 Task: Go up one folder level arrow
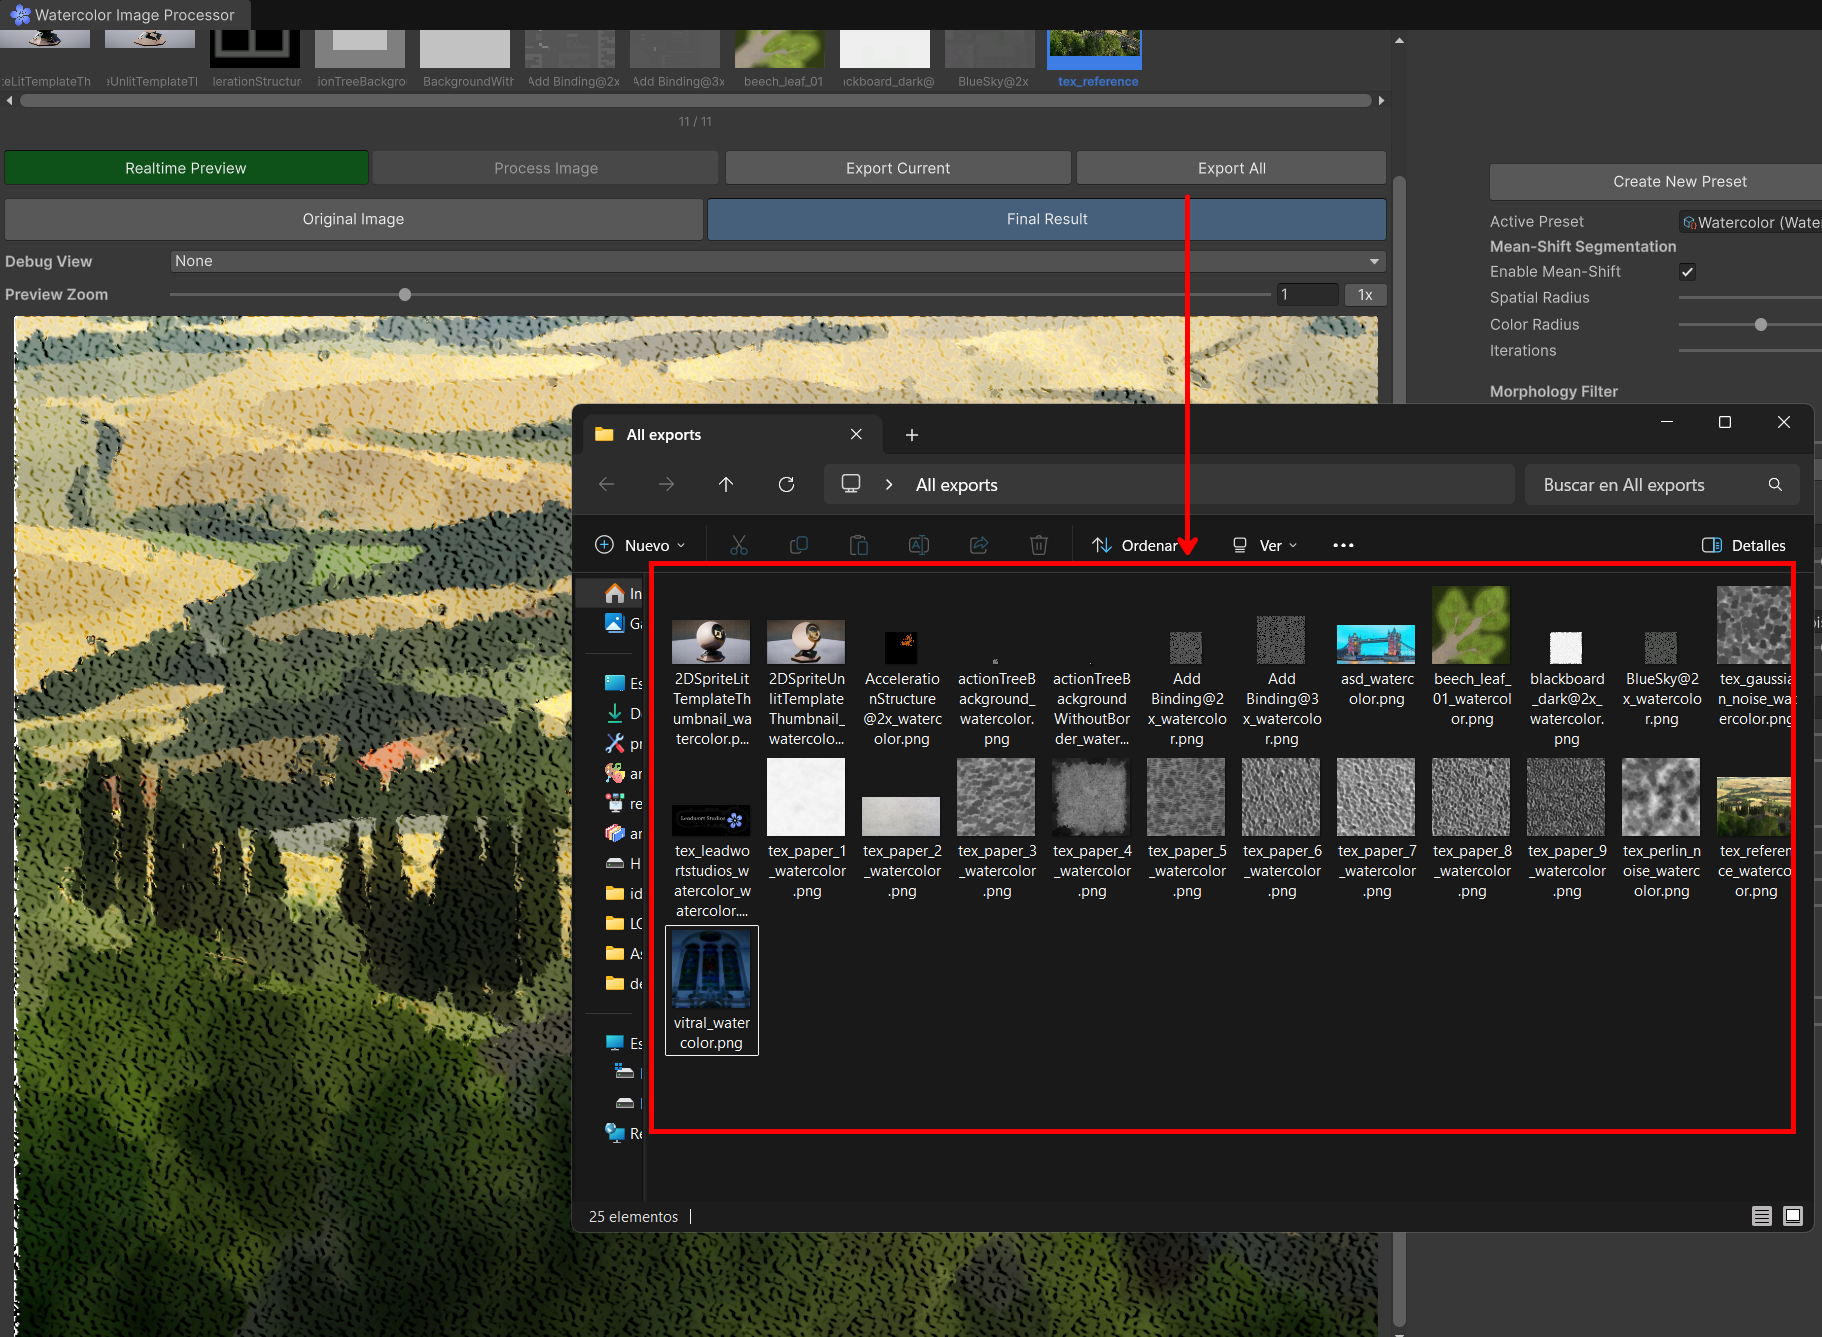(x=726, y=485)
